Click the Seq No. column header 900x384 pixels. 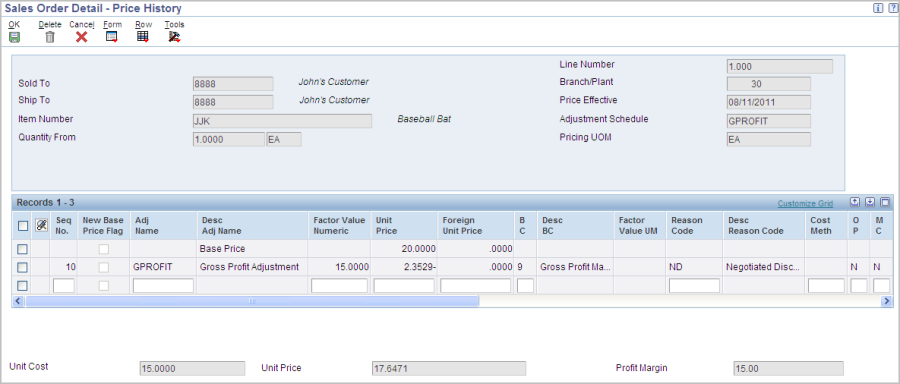(x=63, y=226)
